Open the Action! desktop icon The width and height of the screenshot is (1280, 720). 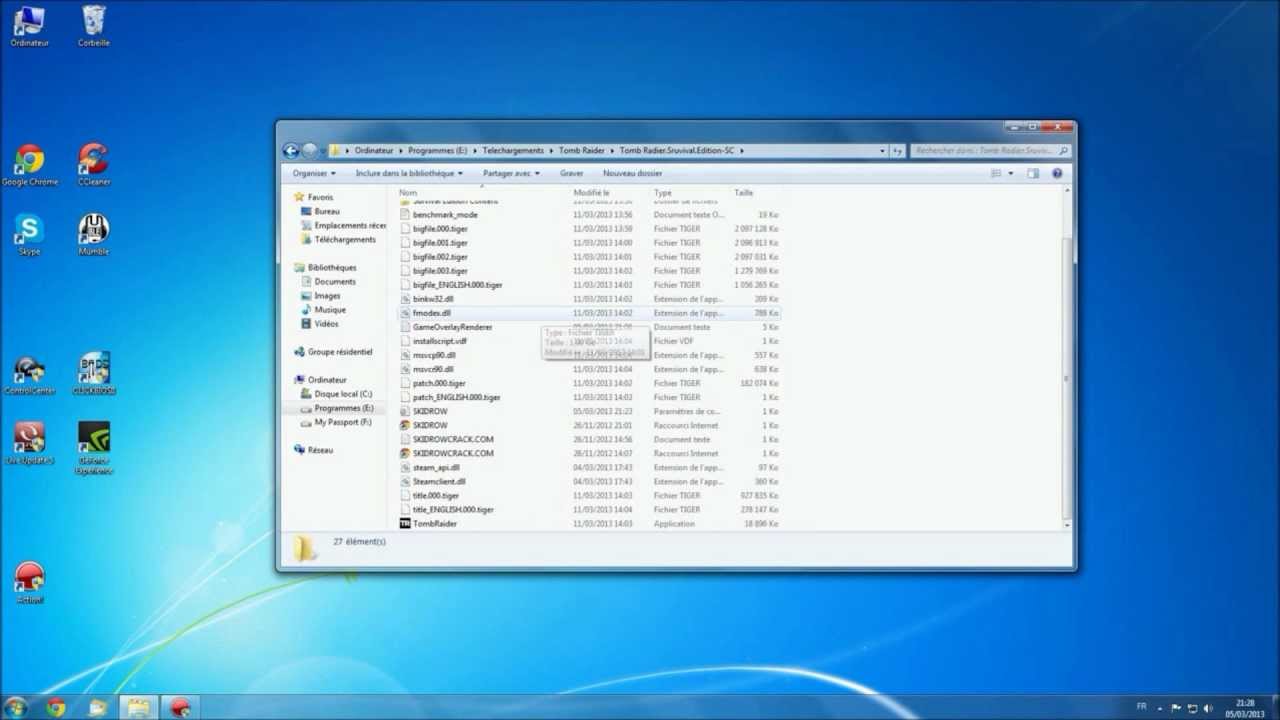coord(29,583)
